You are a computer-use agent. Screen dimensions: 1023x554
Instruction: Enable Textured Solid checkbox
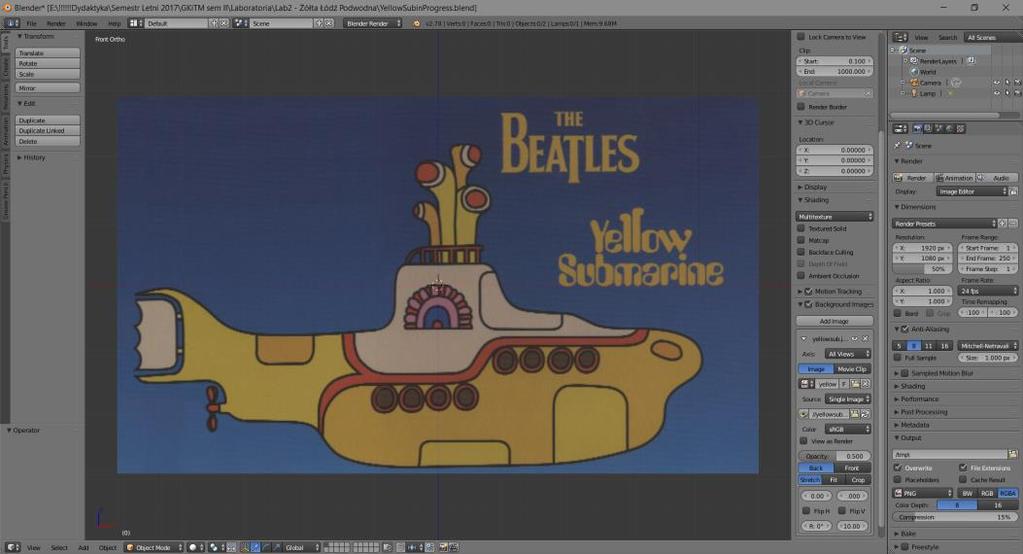(801, 228)
